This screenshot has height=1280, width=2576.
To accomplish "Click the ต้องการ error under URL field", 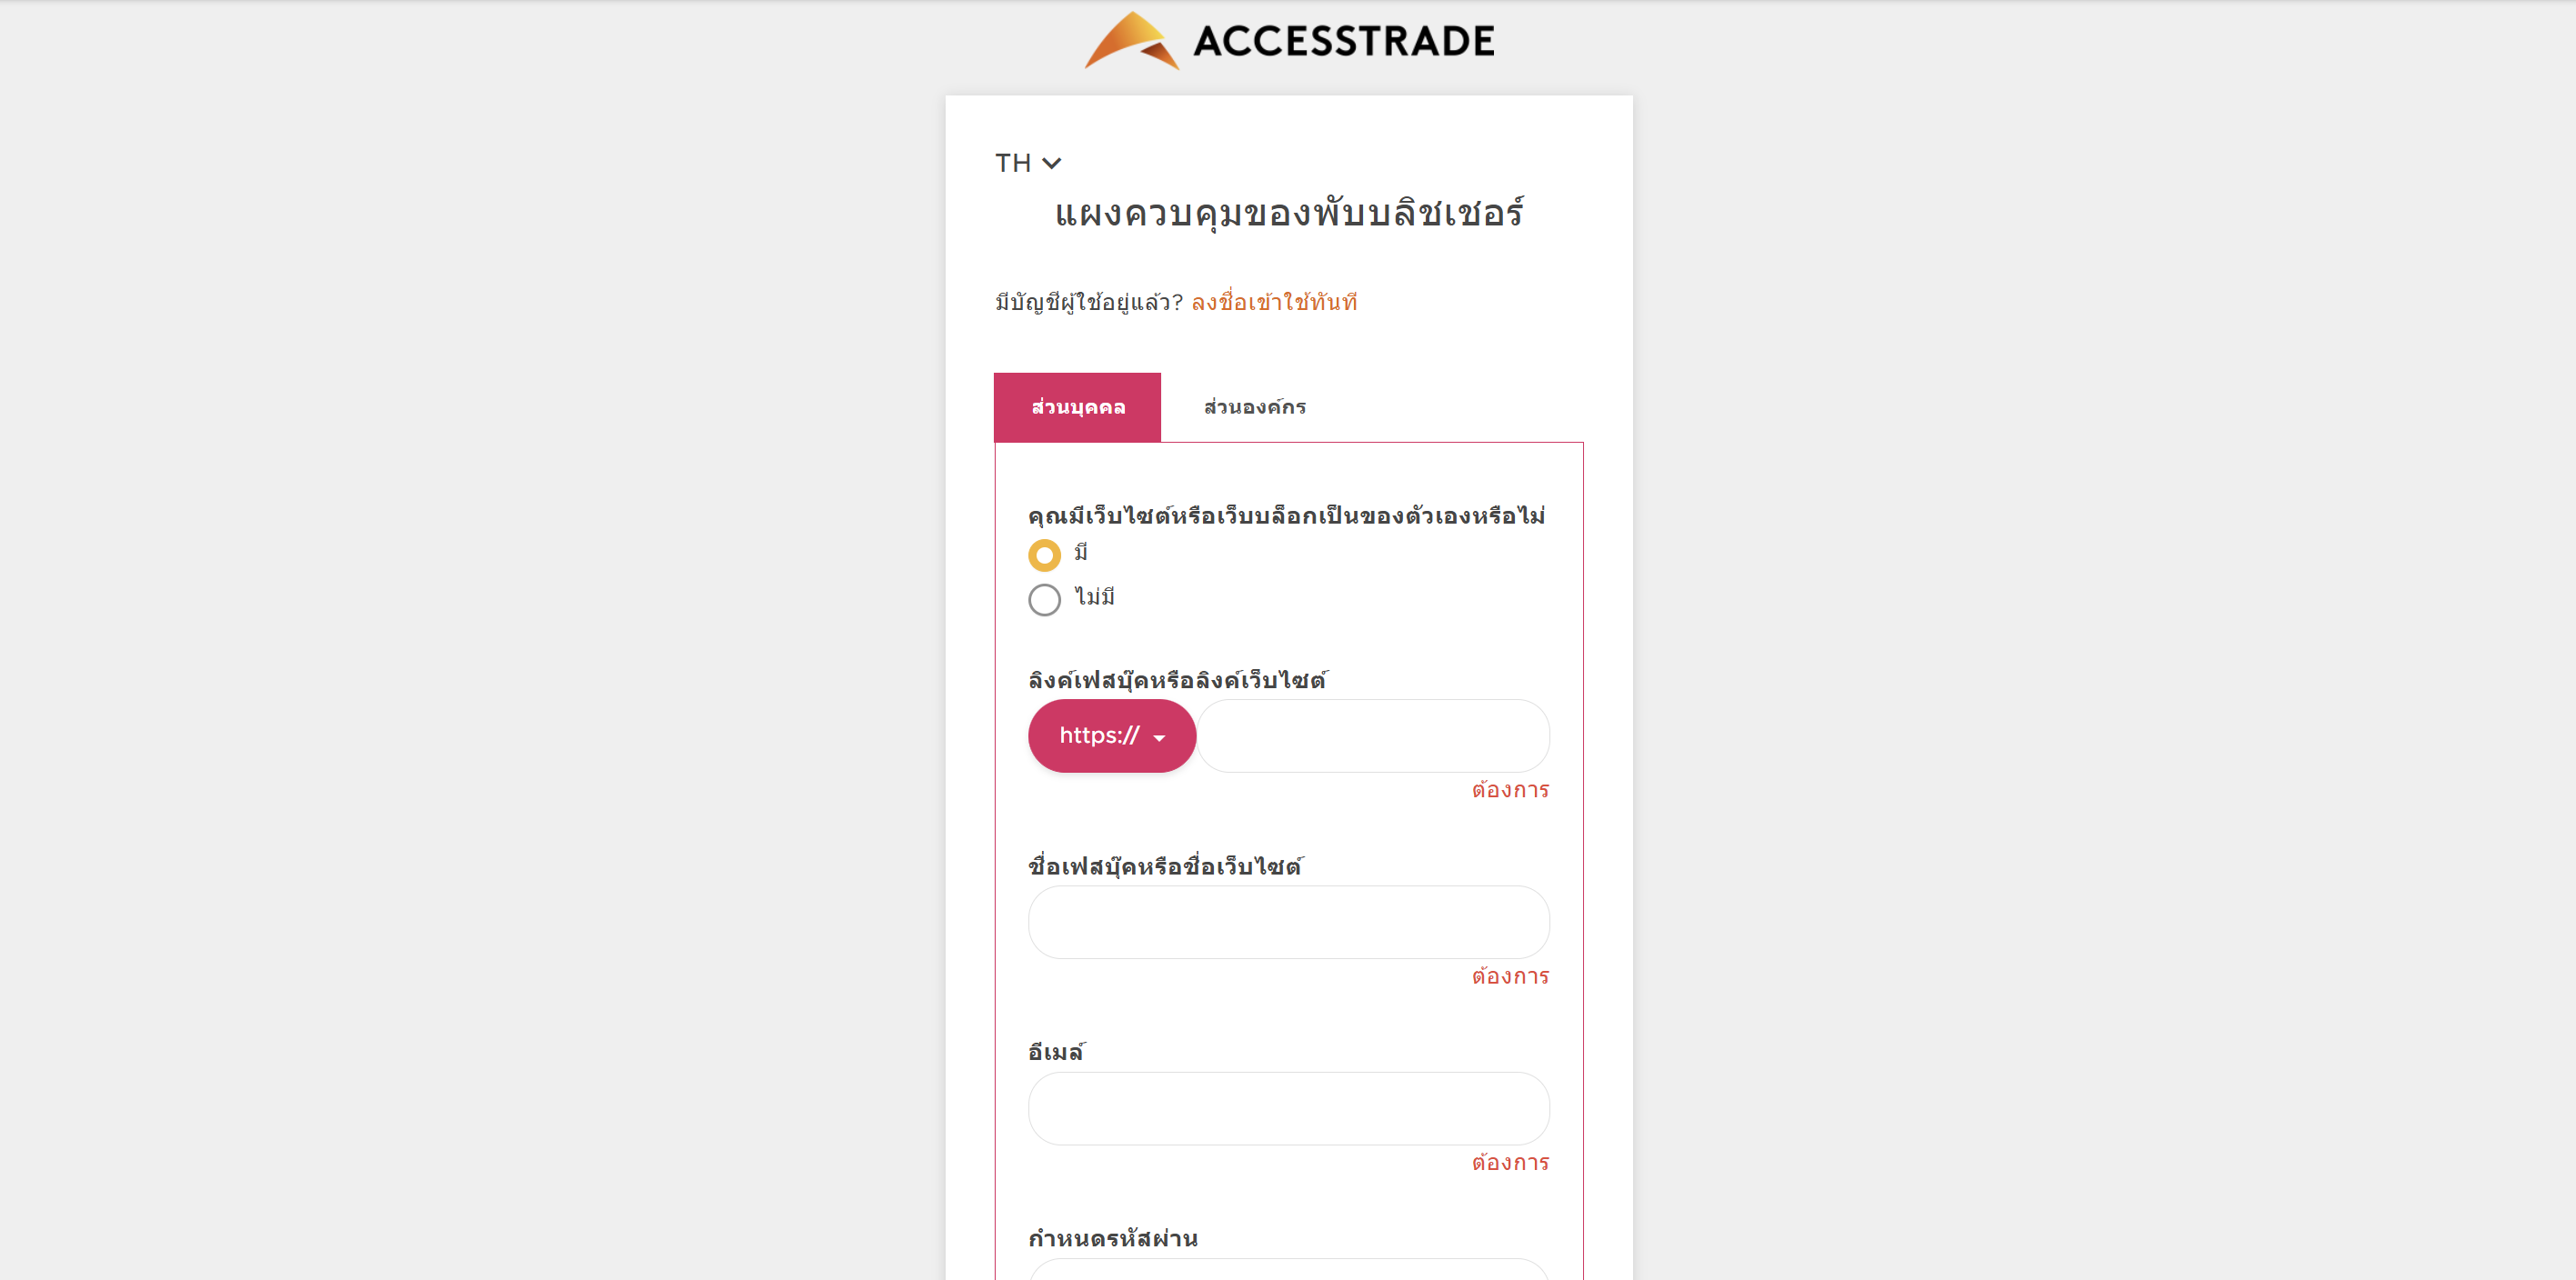I will (x=1510, y=790).
